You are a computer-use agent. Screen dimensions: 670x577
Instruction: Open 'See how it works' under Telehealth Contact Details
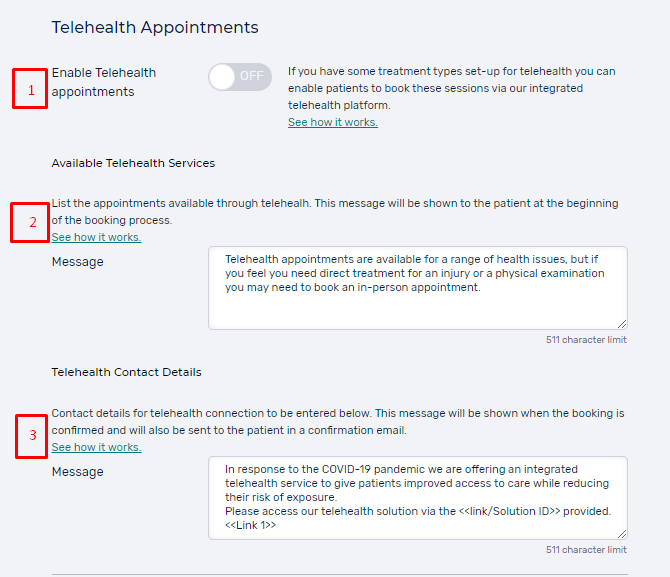[x=96, y=447]
